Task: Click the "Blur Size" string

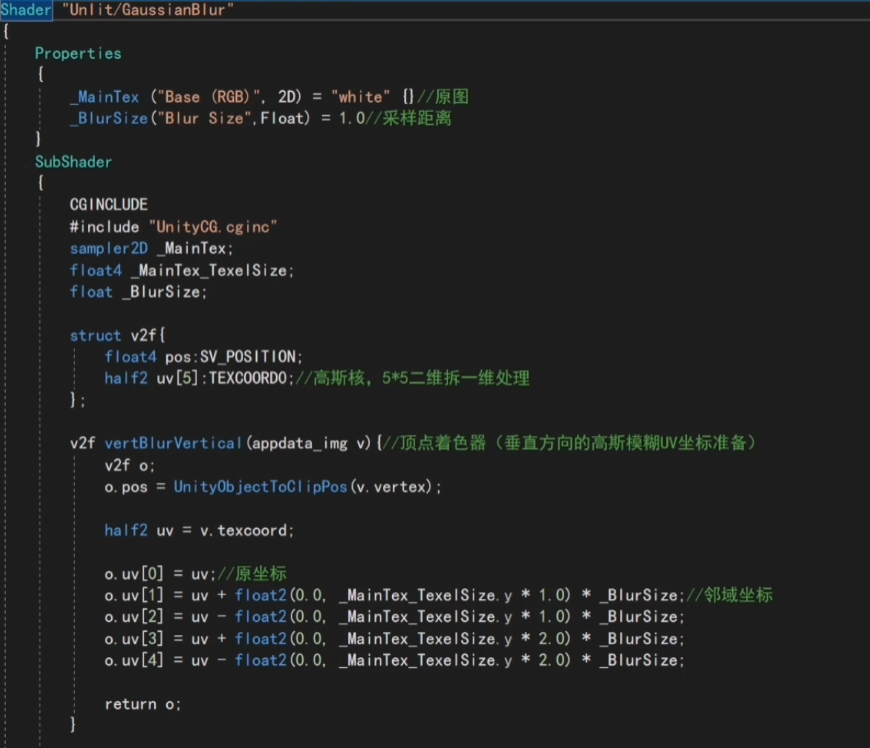Action: [204, 118]
